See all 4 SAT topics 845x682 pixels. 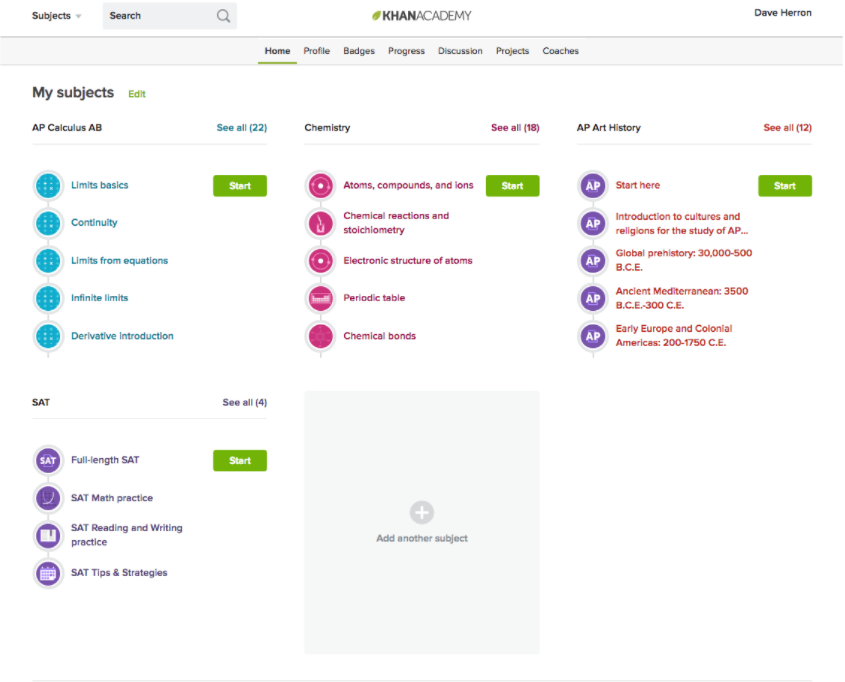pos(245,402)
